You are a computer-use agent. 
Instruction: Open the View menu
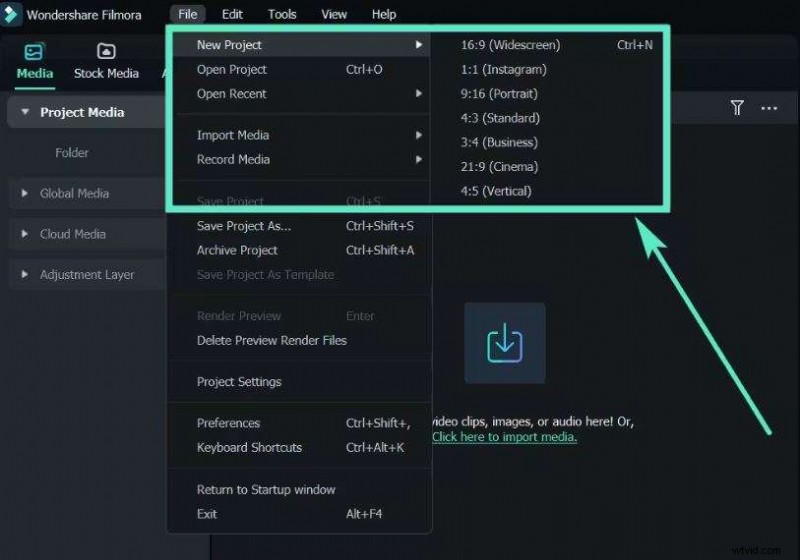(334, 14)
